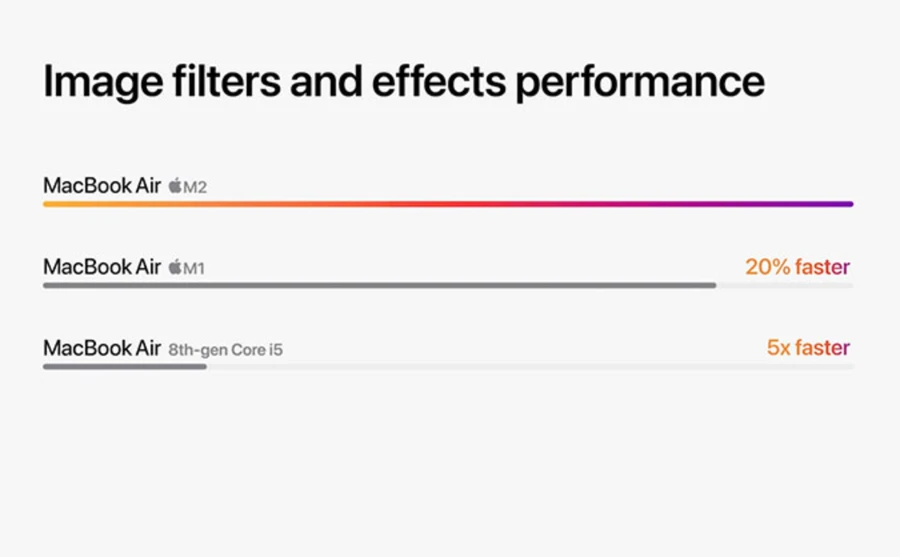Viewport: 900px width, 557px height.
Task: Click the Apple logo beside M2
Action: click(175, 185)
